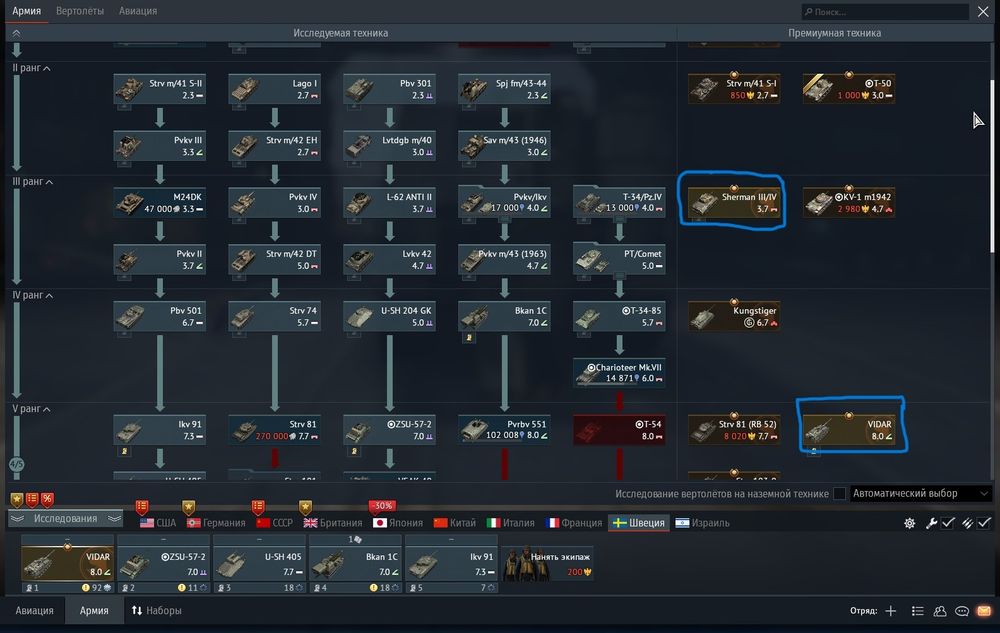Select the Япония nation tab
Screen dimensions: 1000x633
pyautogui.click(x=398, y=523)
